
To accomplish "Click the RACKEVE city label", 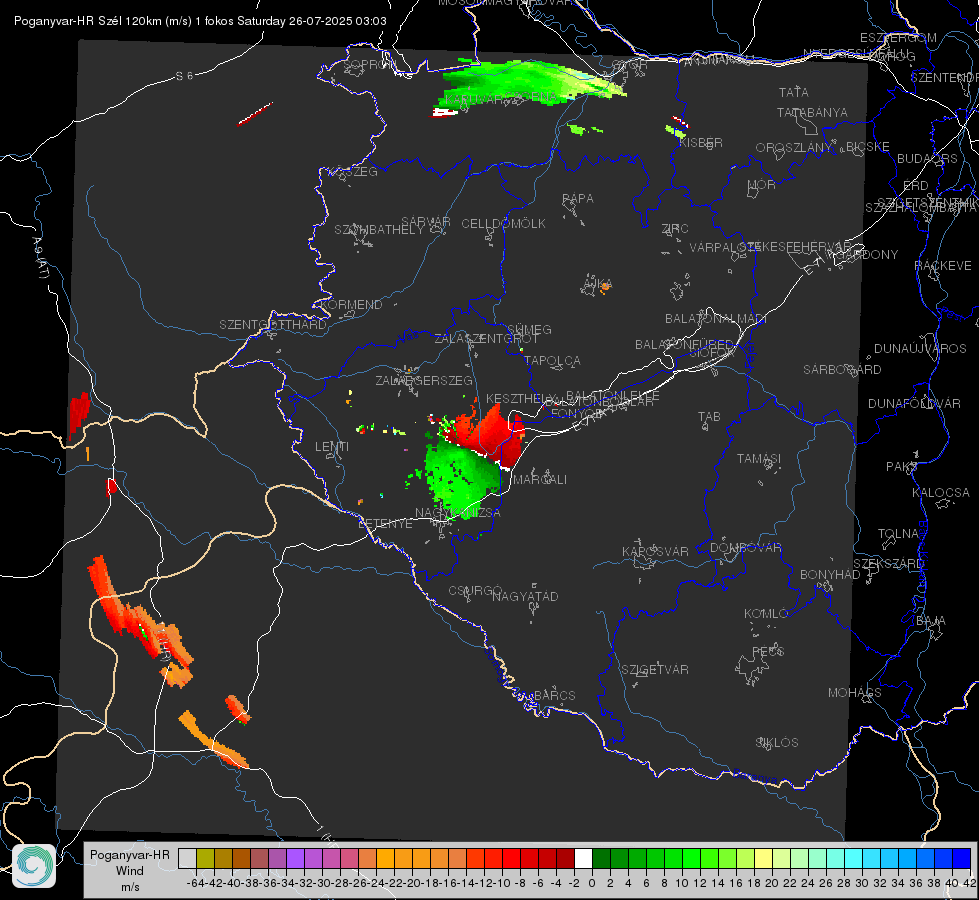I will tap(943, 266).
